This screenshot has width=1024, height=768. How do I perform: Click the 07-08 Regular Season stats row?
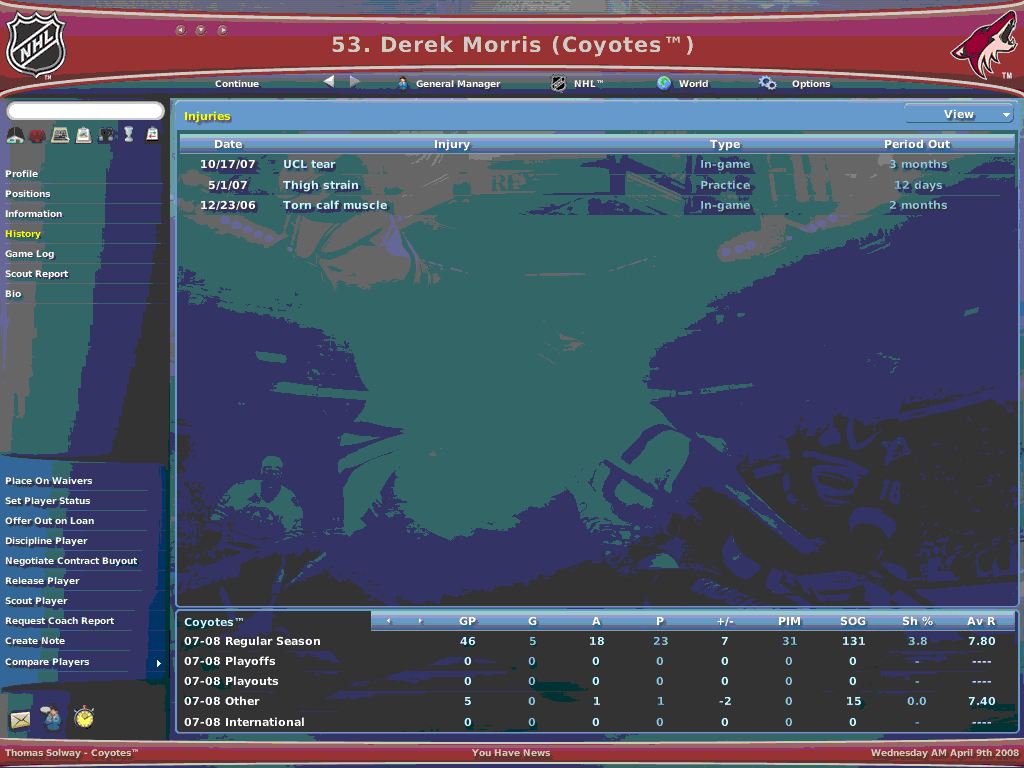point(597,641)
